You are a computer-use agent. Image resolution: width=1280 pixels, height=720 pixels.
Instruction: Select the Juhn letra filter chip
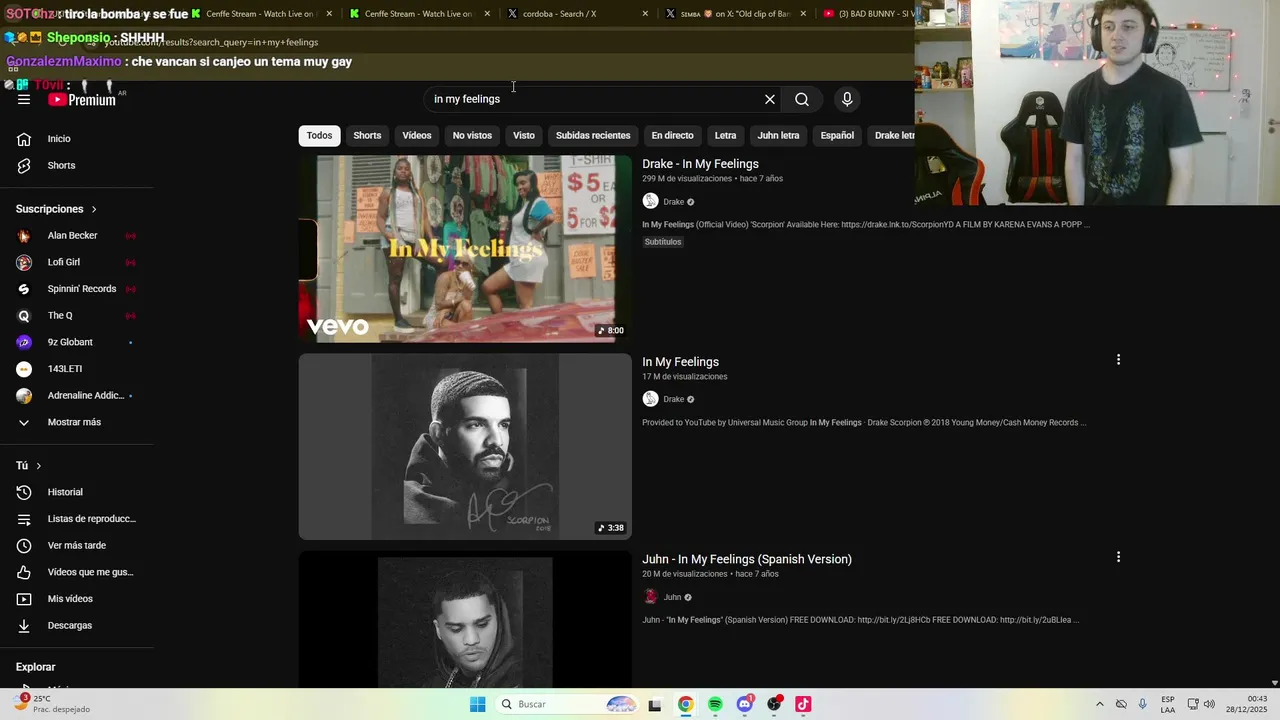click(x=778, y=135)
